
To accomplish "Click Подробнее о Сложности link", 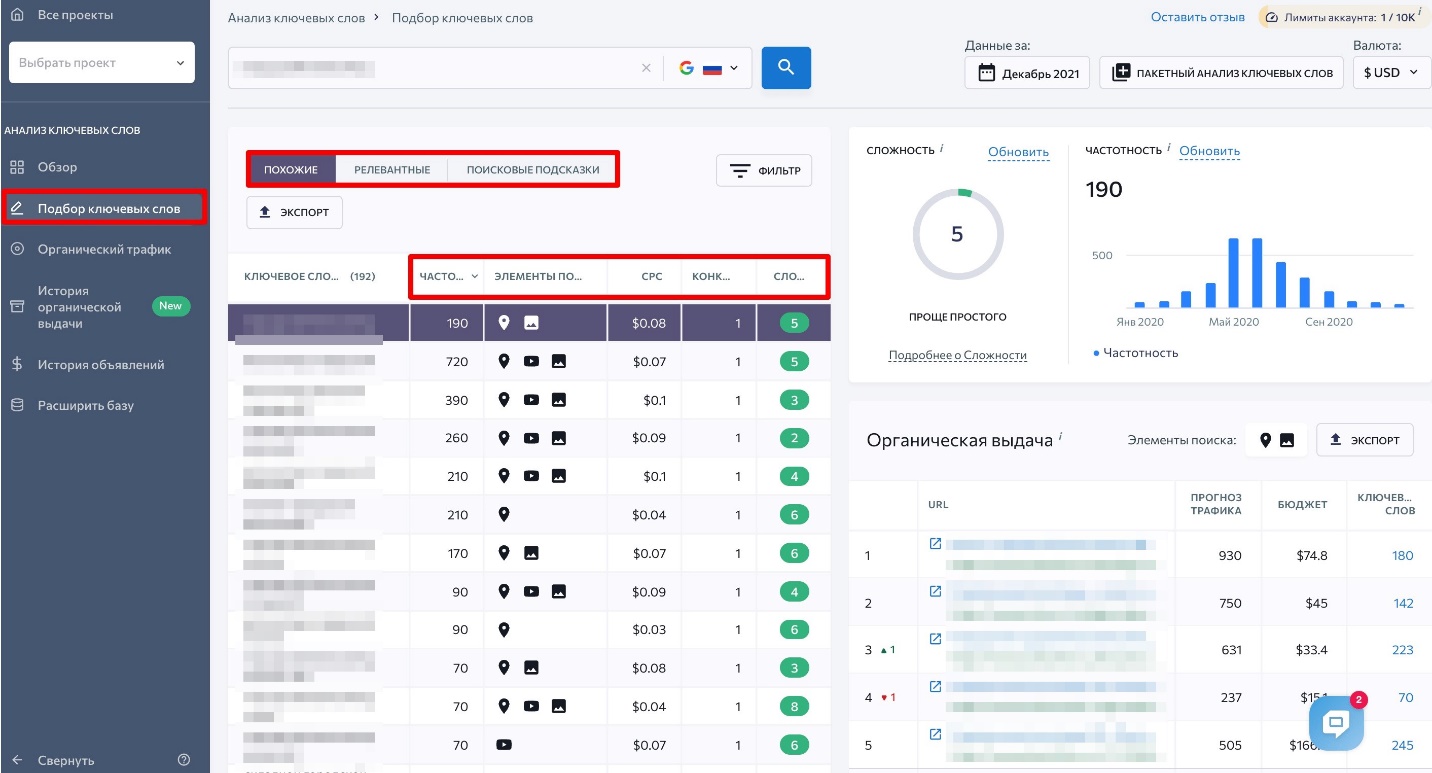I will point(957,355).
